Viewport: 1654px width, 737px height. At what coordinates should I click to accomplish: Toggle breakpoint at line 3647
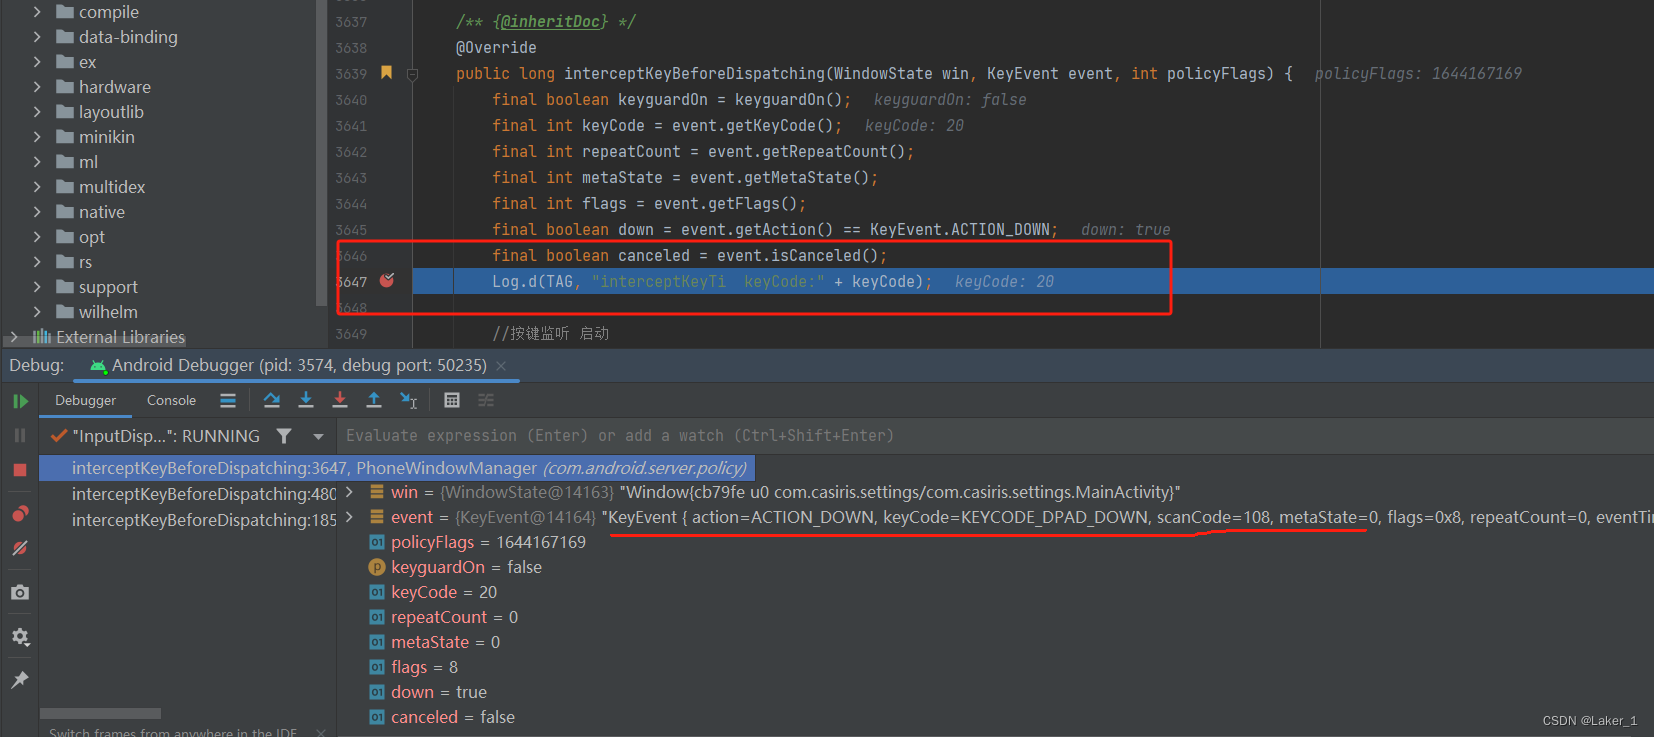click(387, 281)
